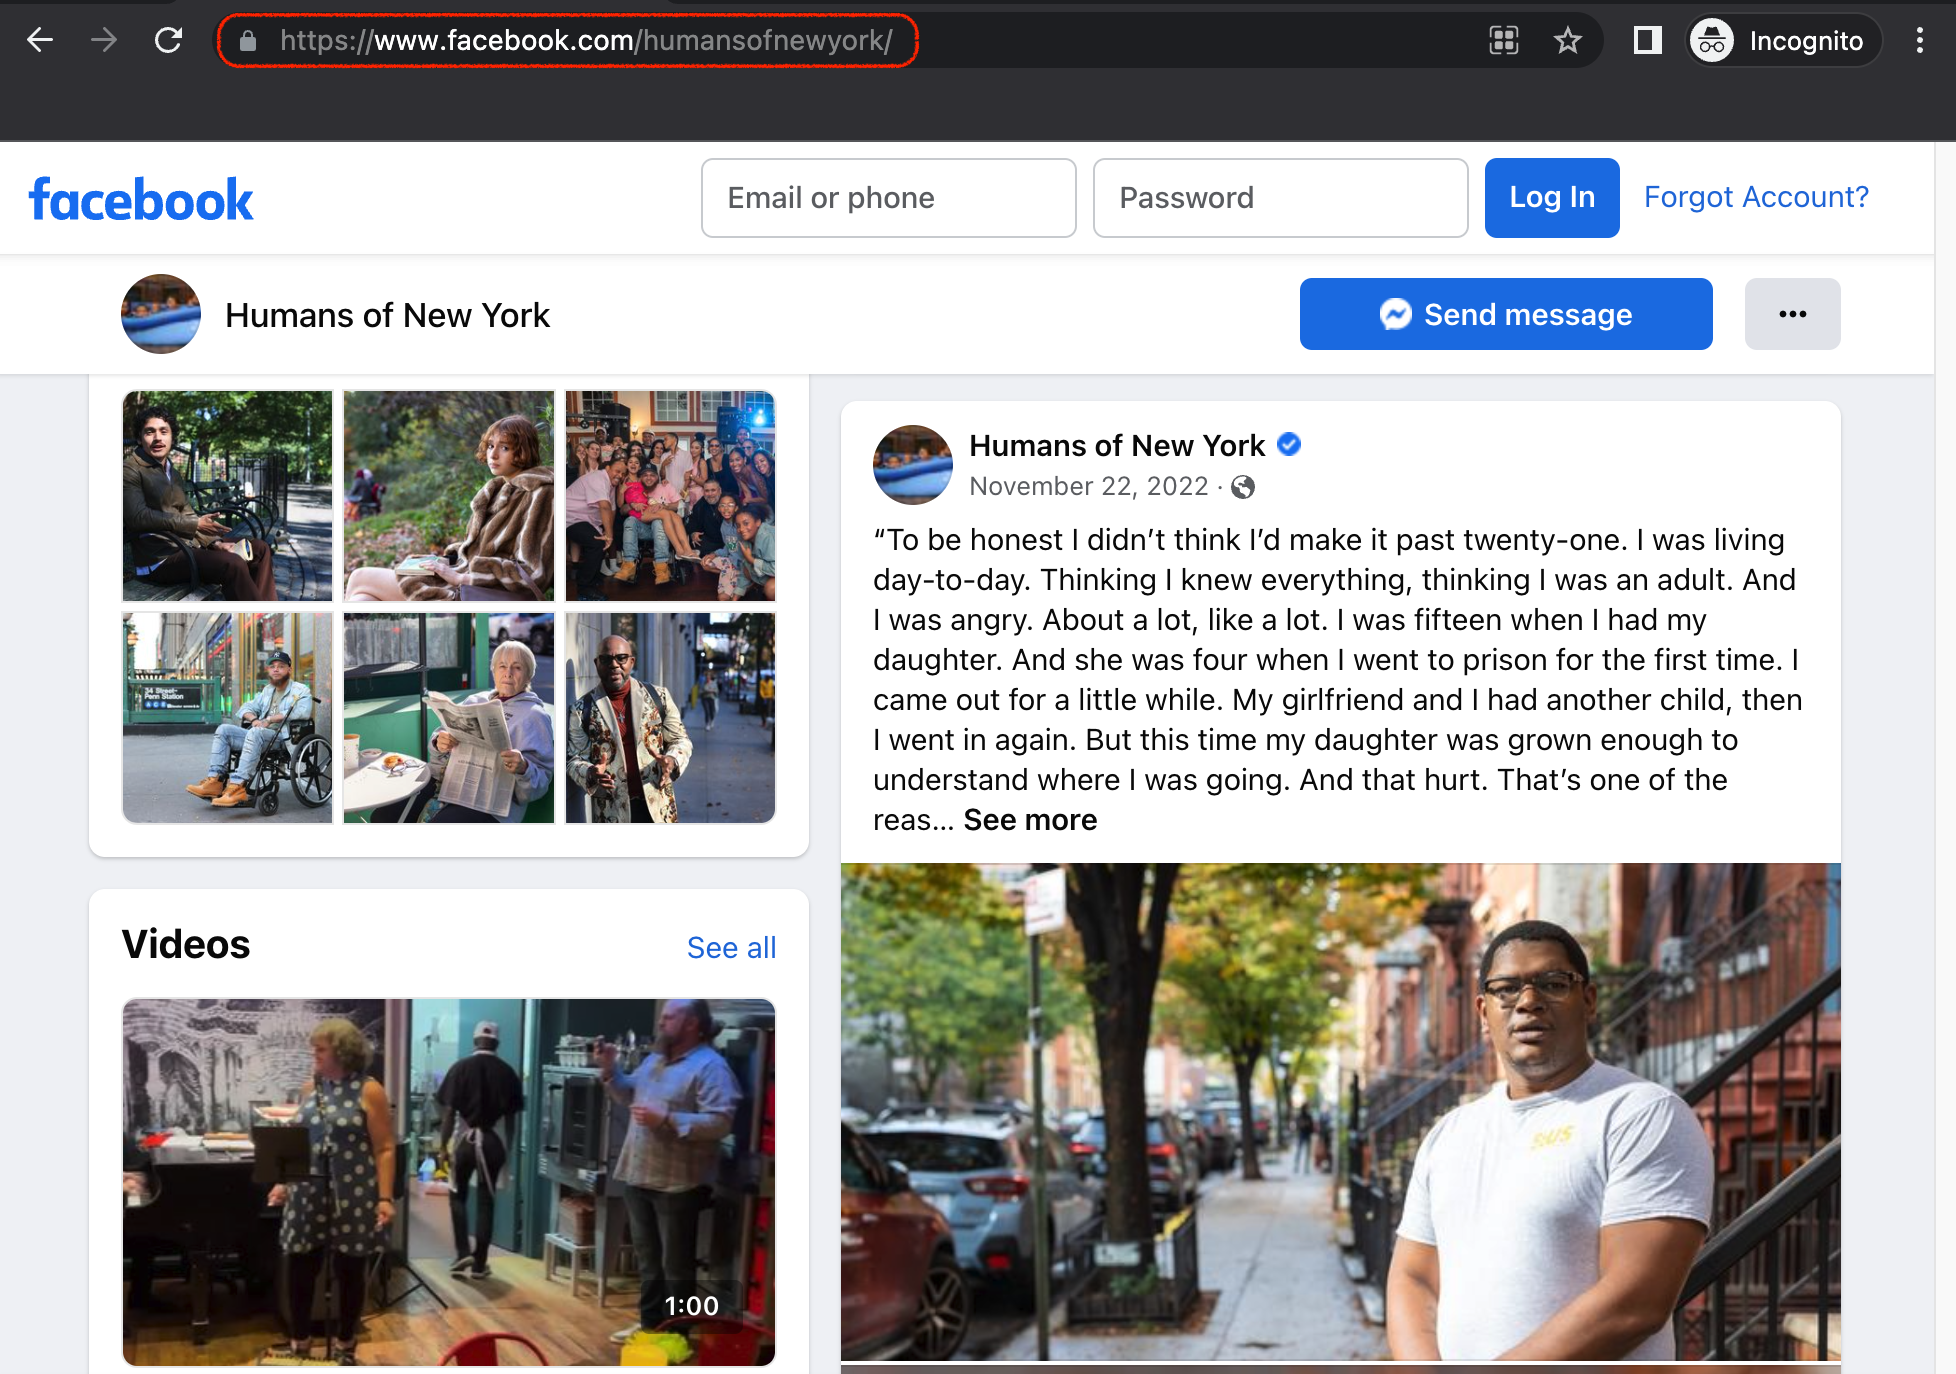The height and width of the screenshot is (1374, 1956).
Task: Open the browser side panel icon
Action: 1647,40
